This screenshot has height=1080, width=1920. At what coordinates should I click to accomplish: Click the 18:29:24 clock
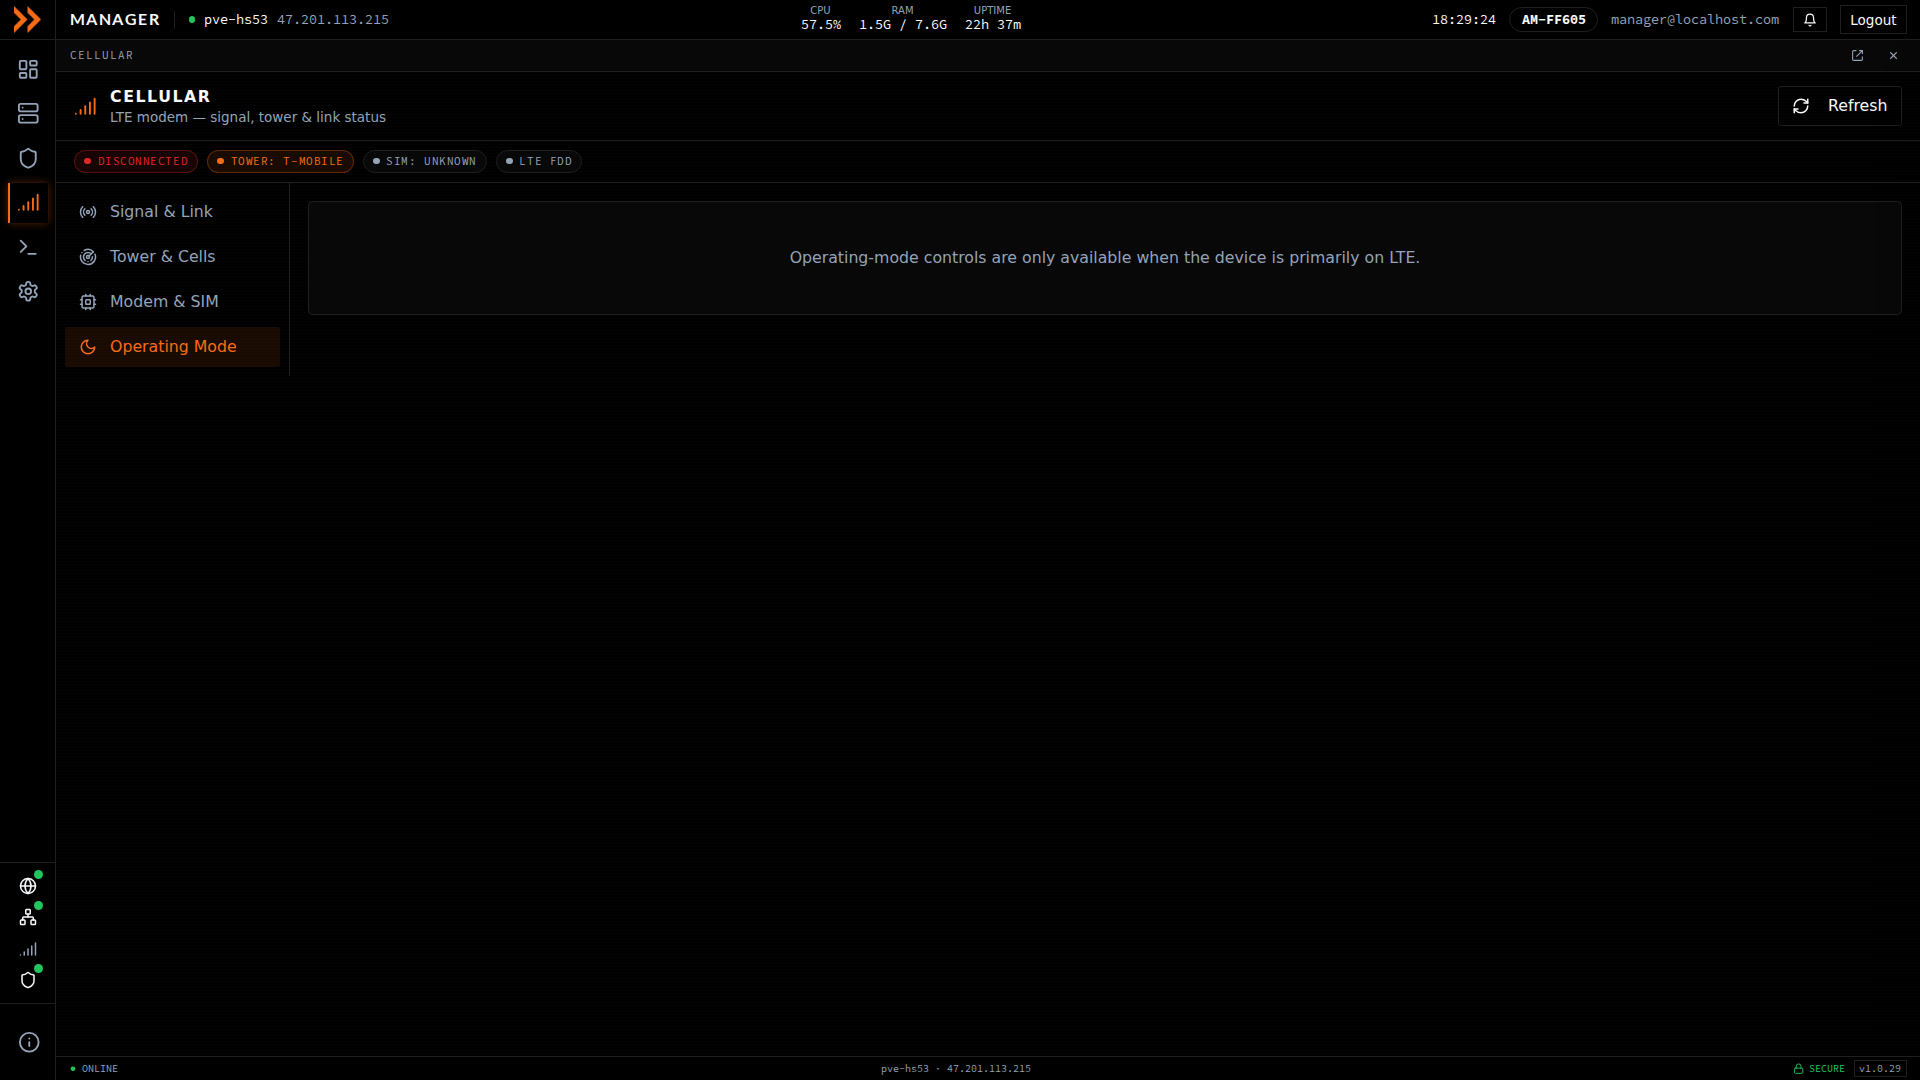click(x=1463, y=20)
